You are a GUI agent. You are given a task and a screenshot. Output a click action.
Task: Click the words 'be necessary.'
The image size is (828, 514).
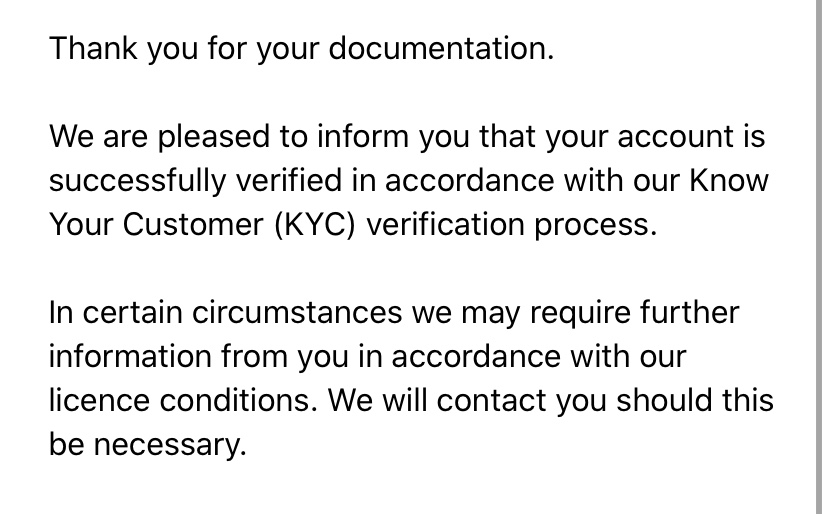point(148,444)
